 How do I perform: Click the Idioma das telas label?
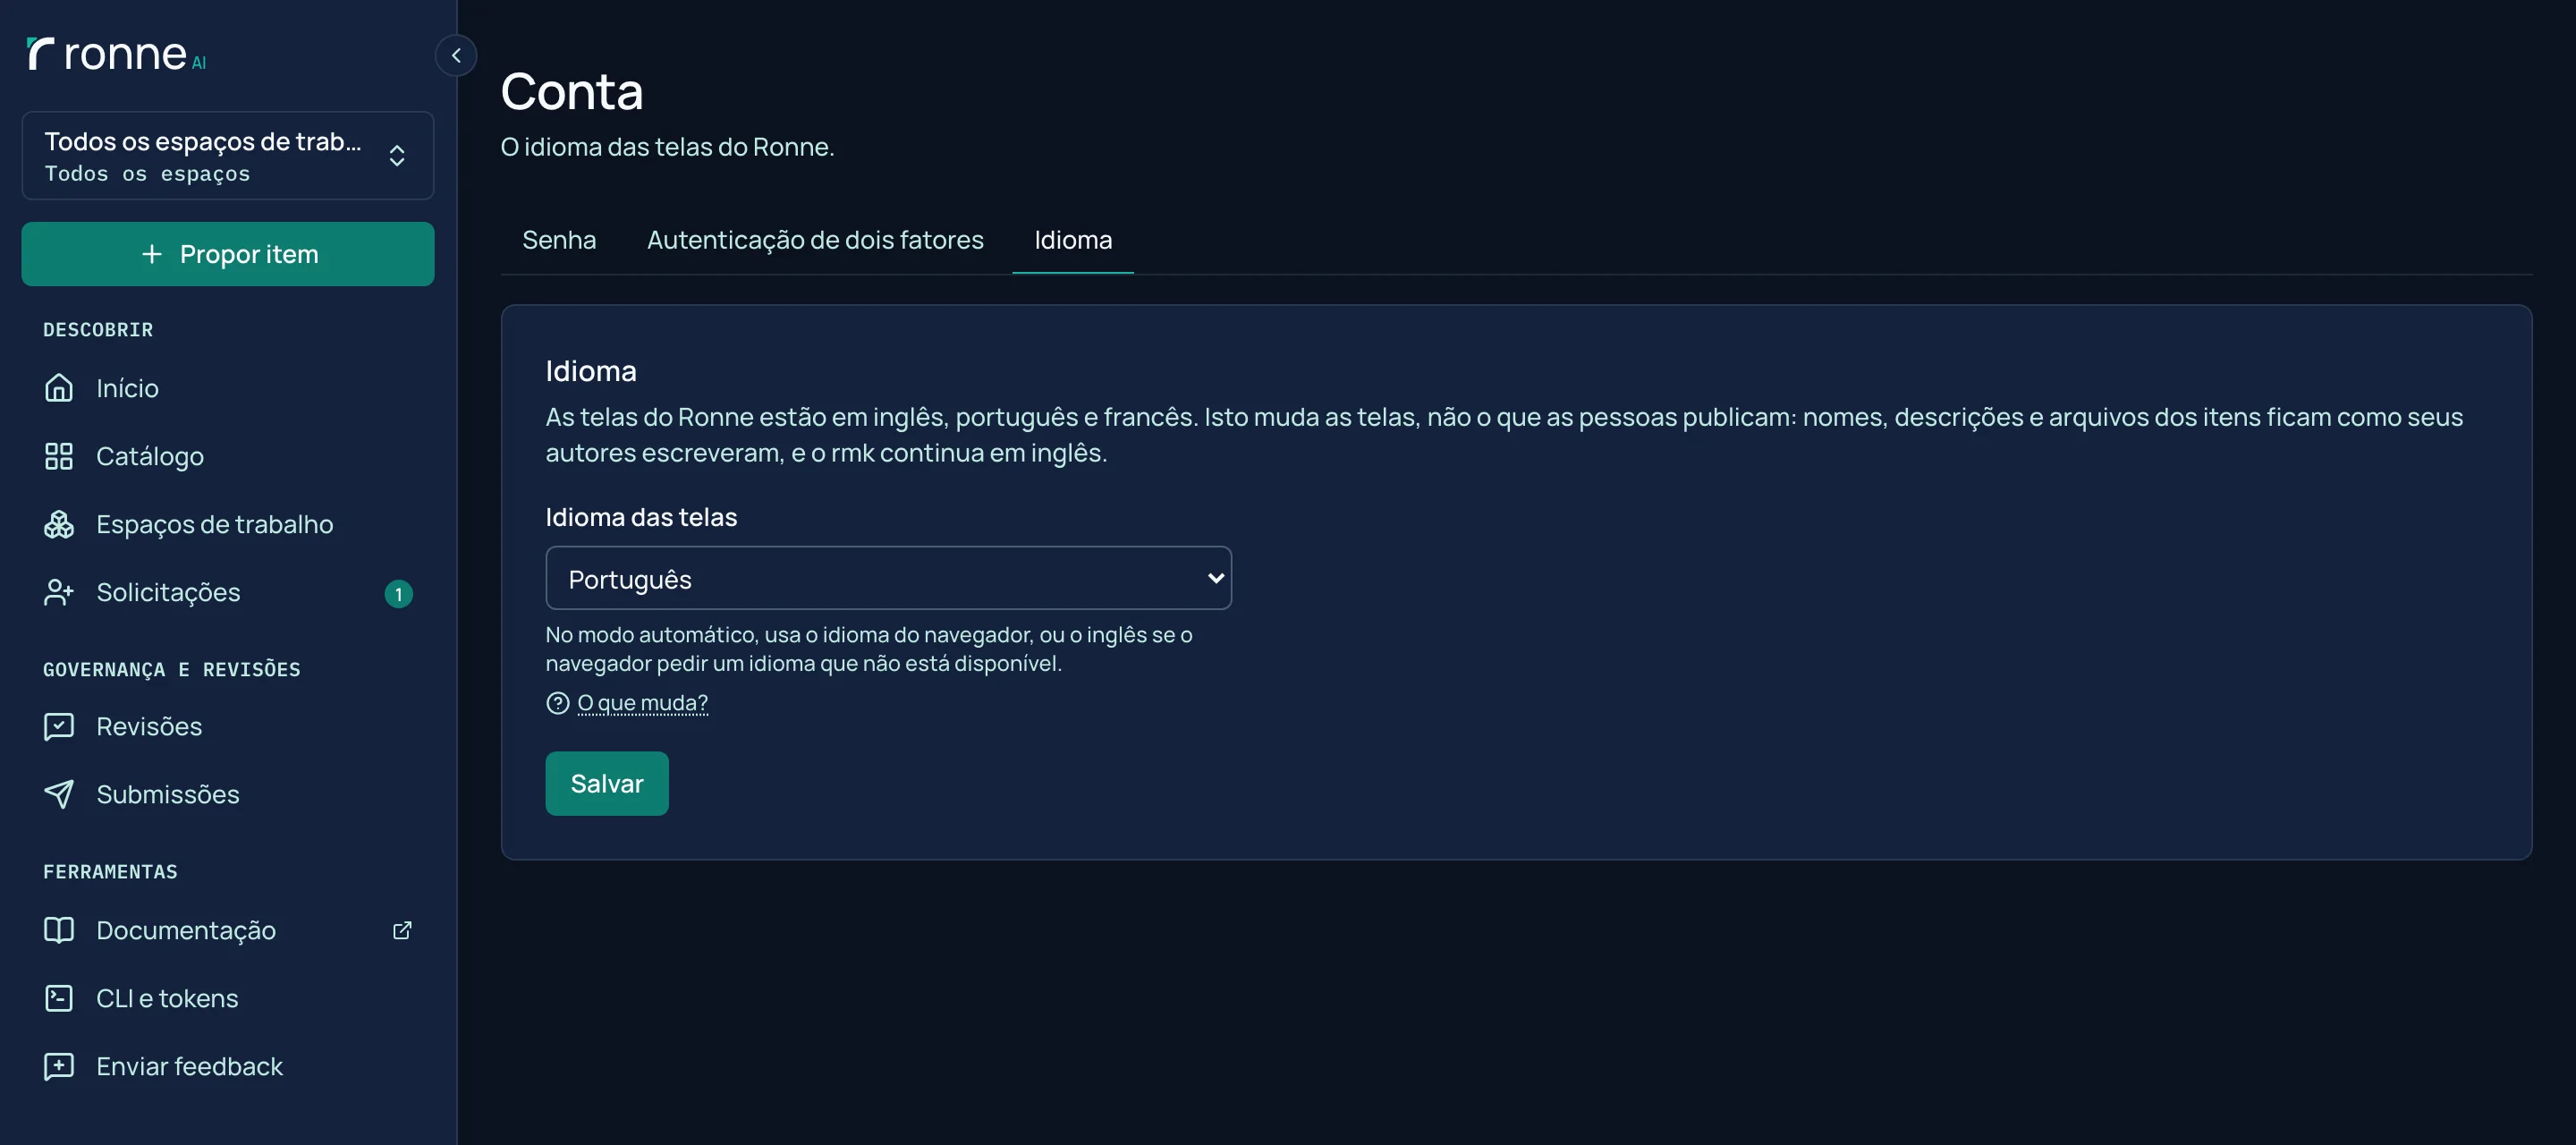pyautogui.click(x=641, y=517)
